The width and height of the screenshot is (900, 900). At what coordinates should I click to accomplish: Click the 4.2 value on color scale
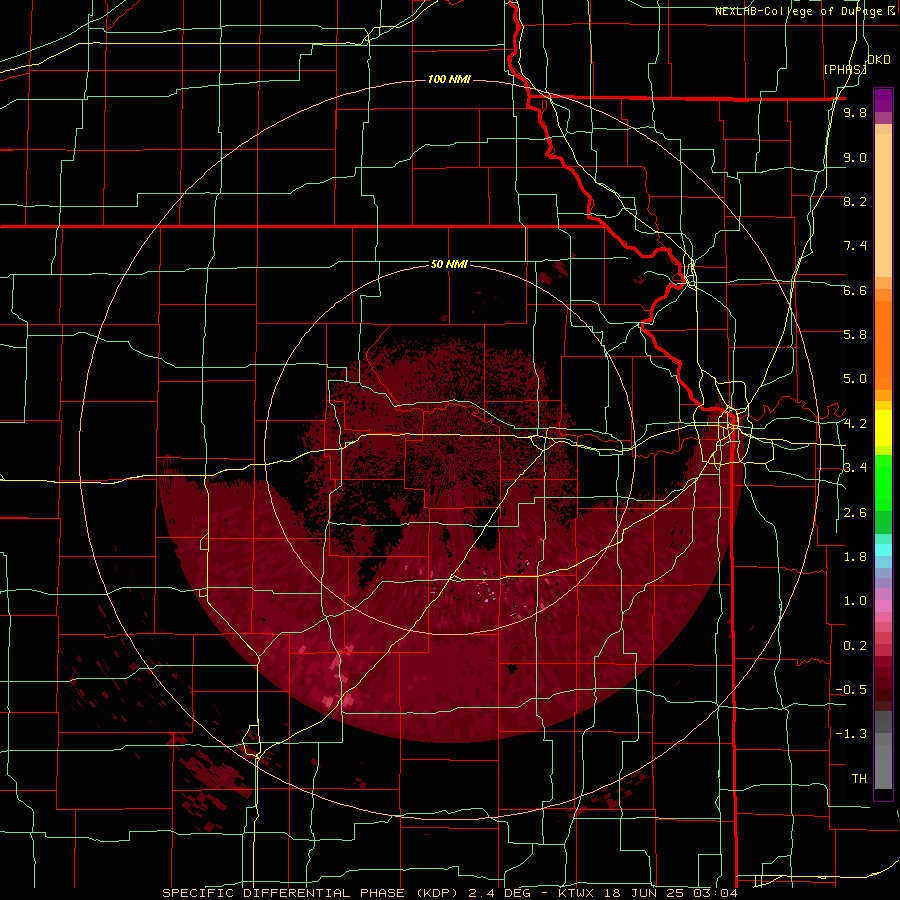[855, 424]
